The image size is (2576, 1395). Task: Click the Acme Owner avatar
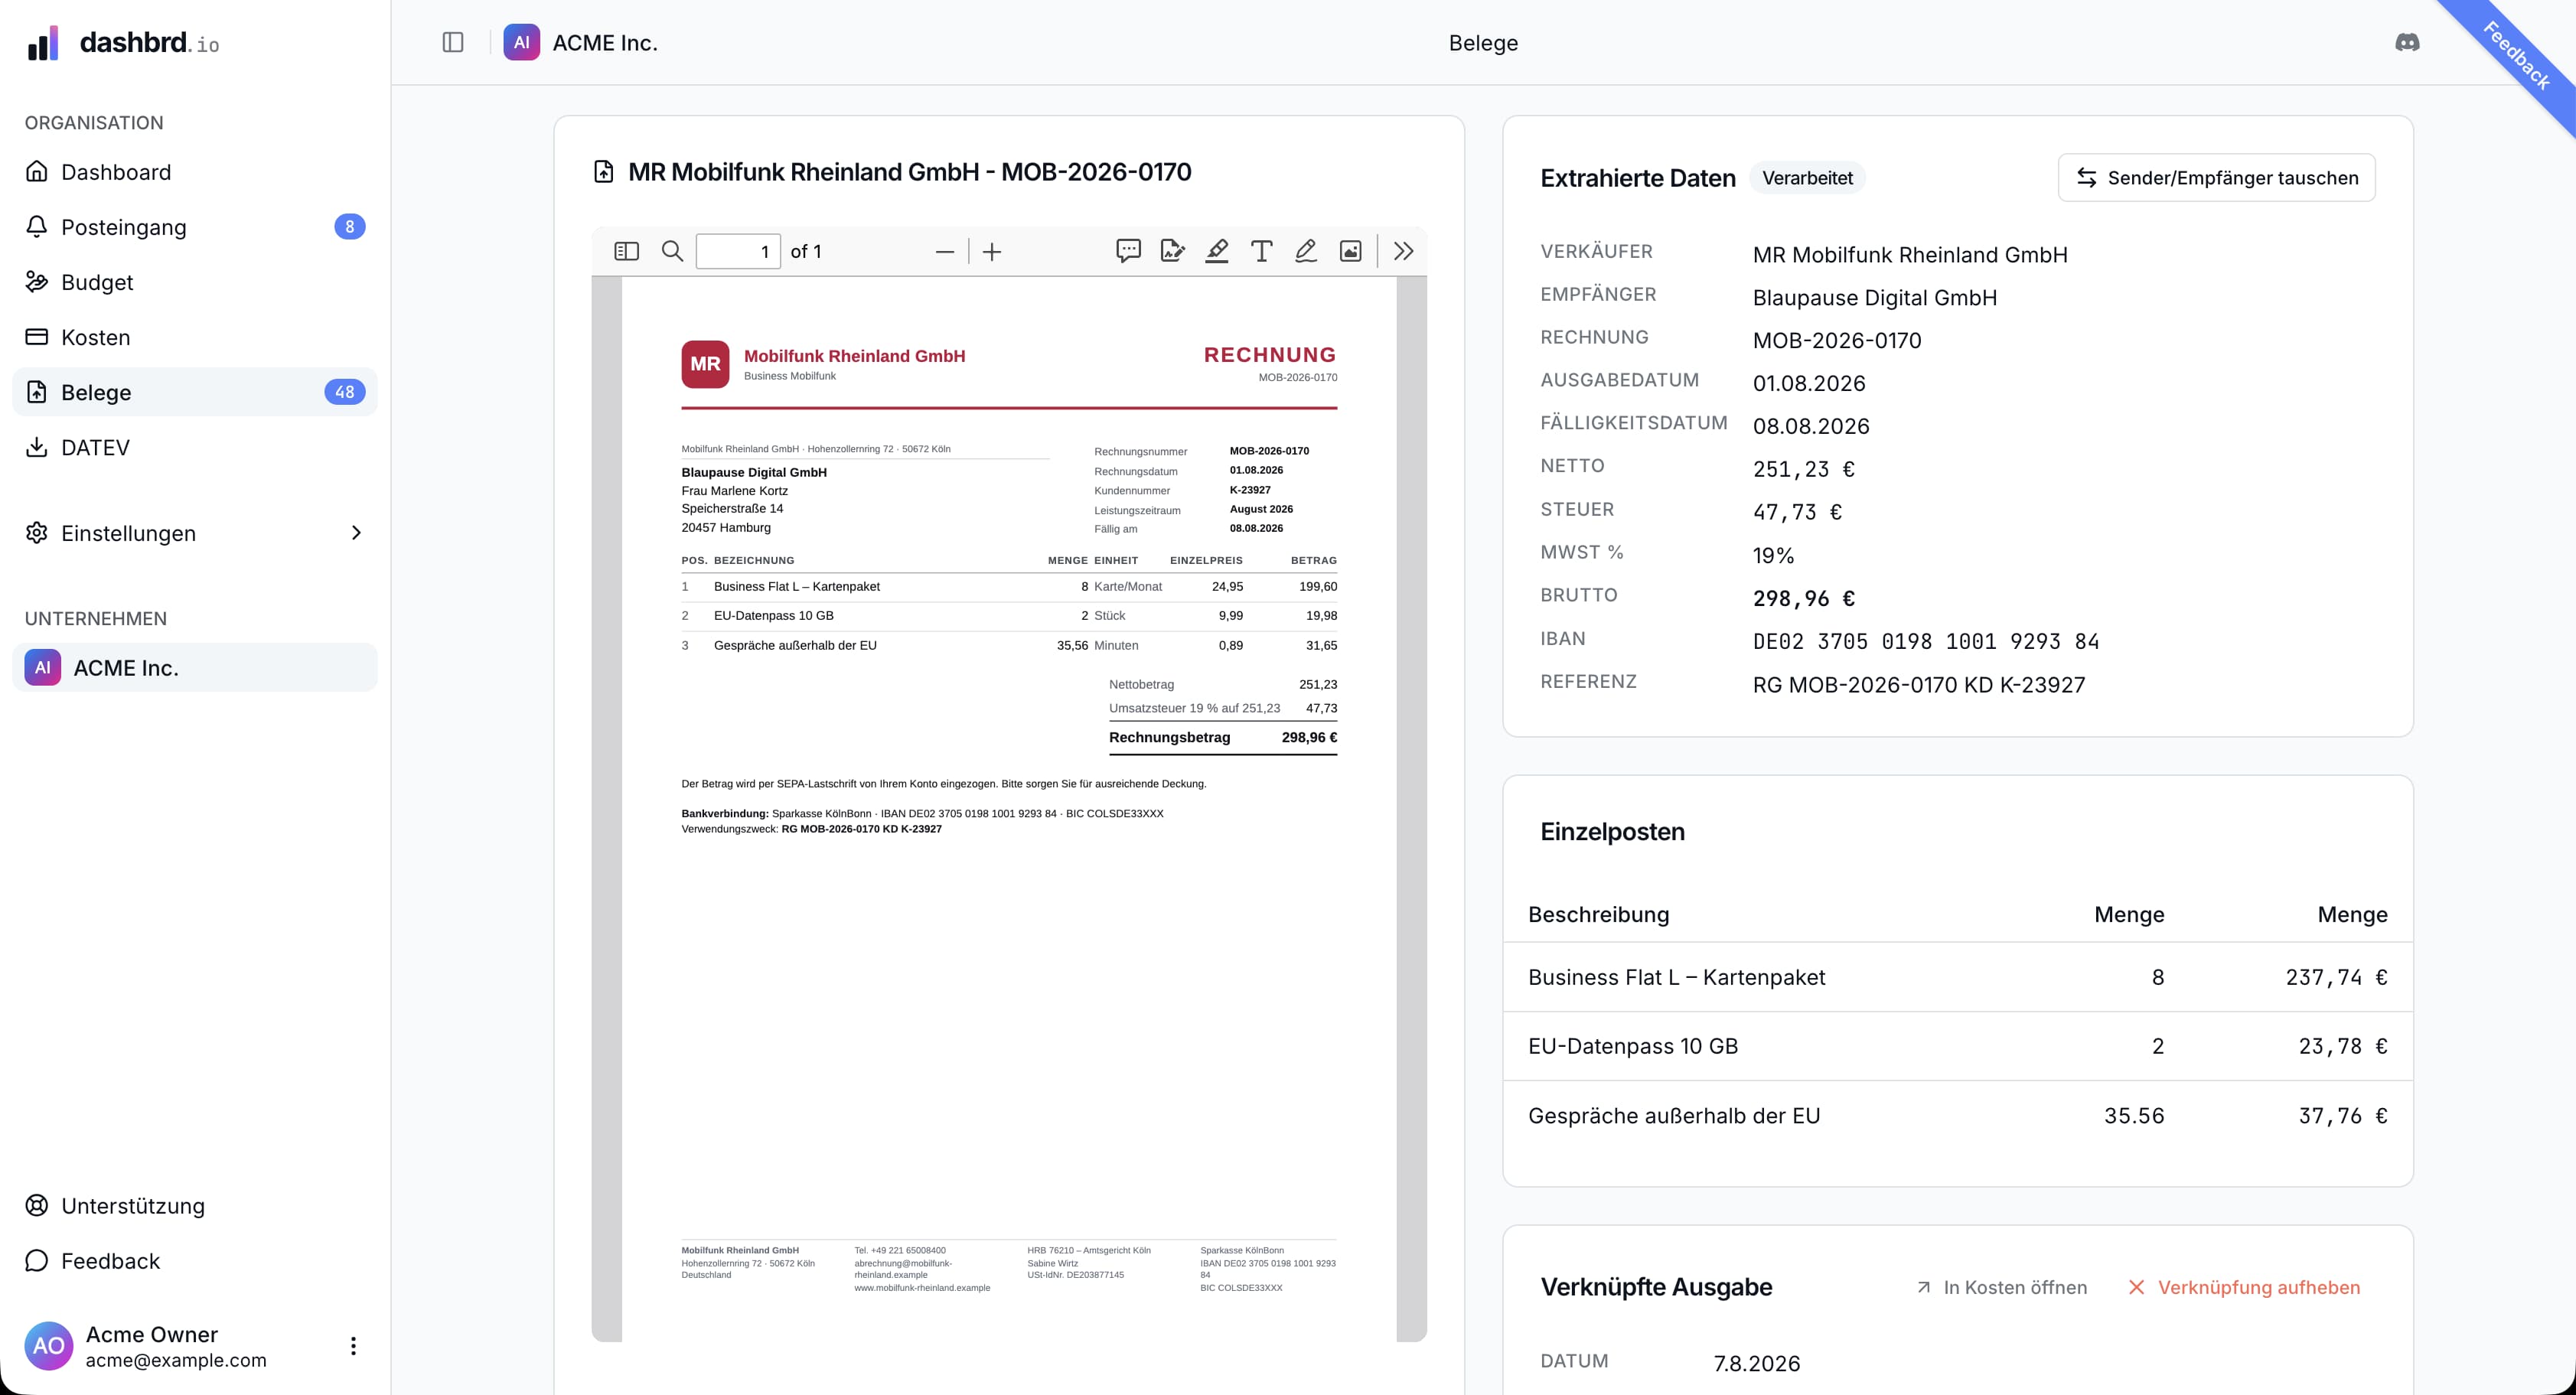(x=48, y=1346)
